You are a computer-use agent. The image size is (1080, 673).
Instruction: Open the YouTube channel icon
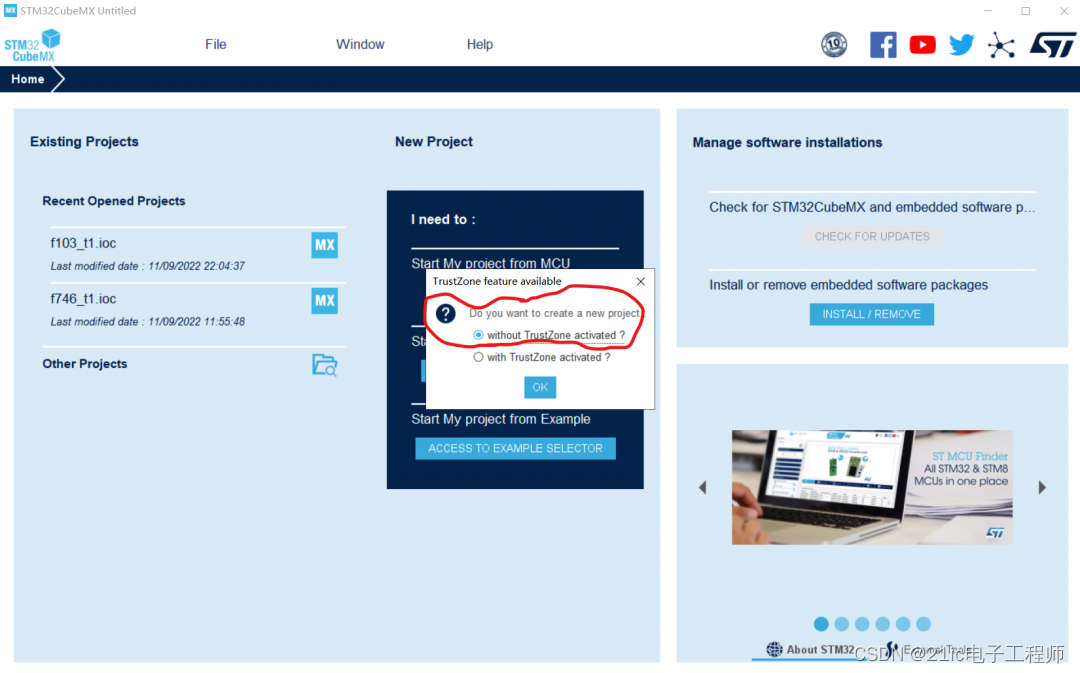point(922,45)
